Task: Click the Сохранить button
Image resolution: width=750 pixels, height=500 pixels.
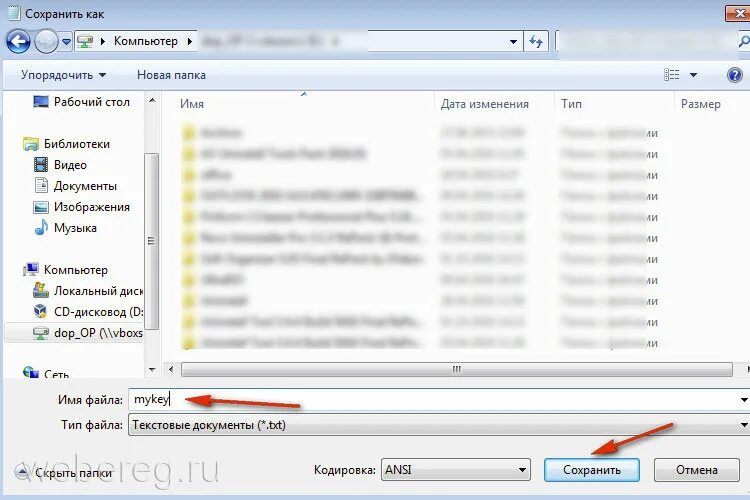Action: [592, 470]
